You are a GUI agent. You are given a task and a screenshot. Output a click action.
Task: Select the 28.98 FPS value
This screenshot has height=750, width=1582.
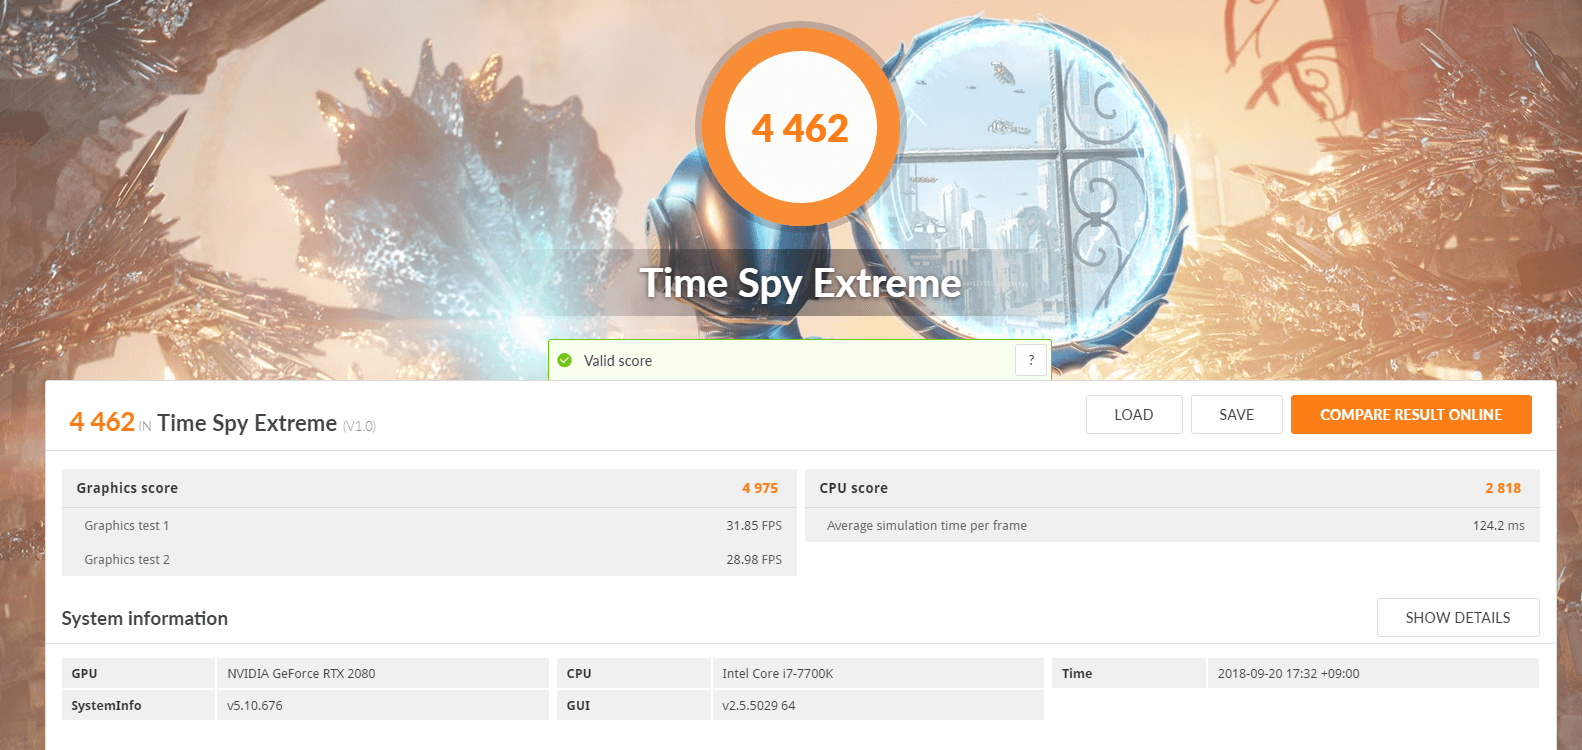pos(754,559)
